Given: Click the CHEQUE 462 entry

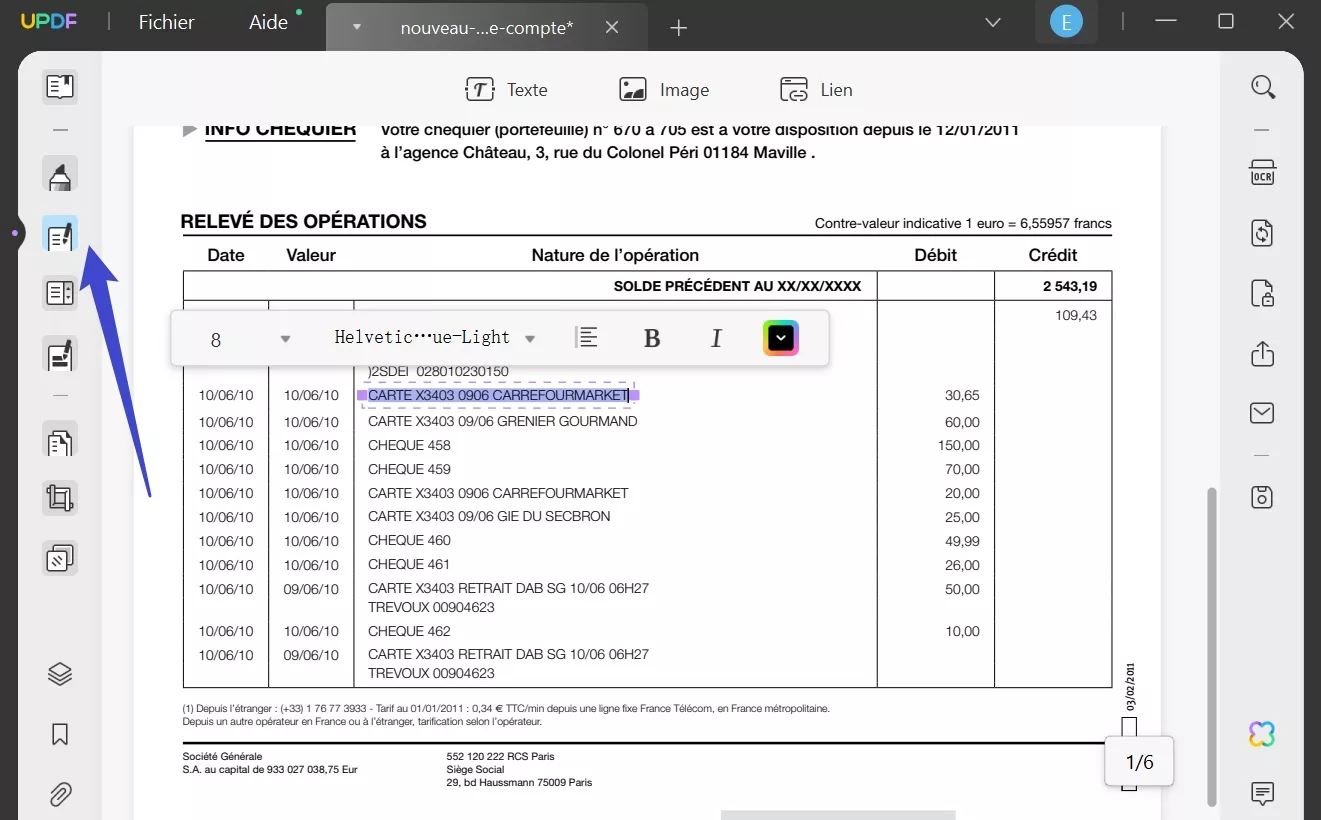Looking at the screenshot, I should click(409, 631).
